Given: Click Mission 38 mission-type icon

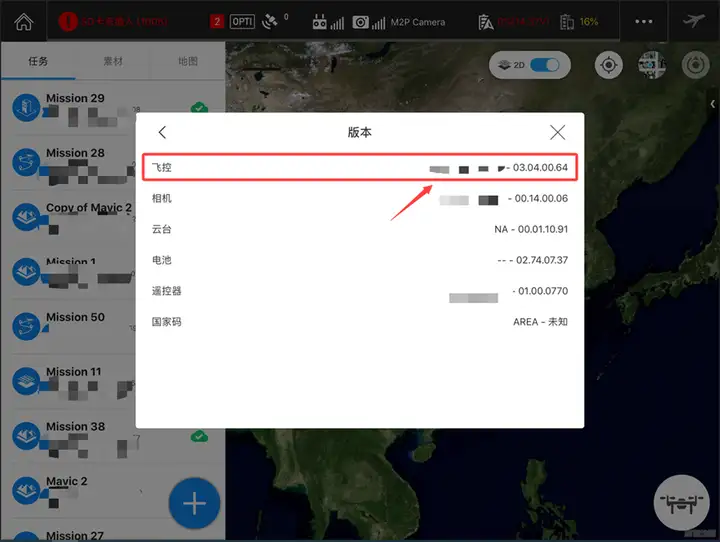Looking at the screenshot, I should click(x=26, y=436).
